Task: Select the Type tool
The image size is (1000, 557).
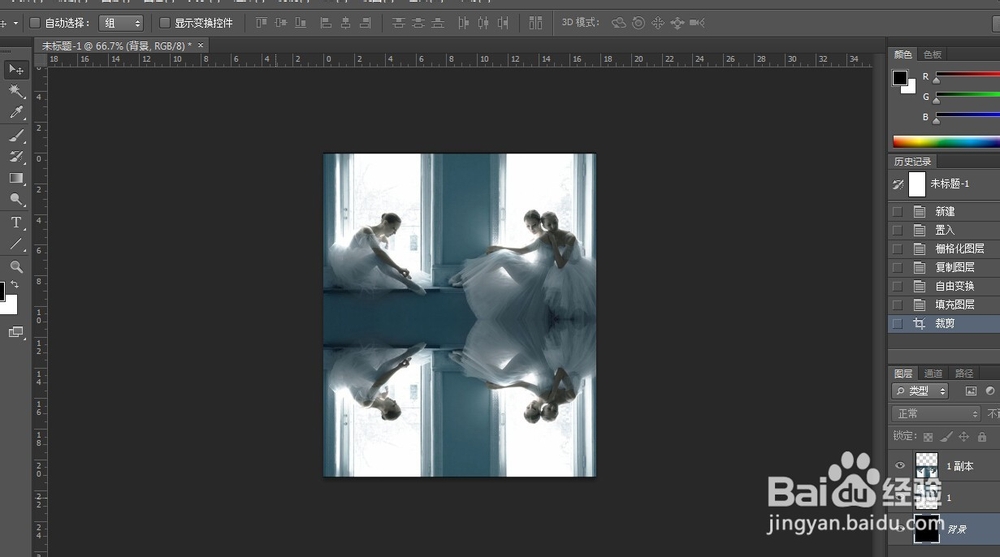Action: point(16,223)
